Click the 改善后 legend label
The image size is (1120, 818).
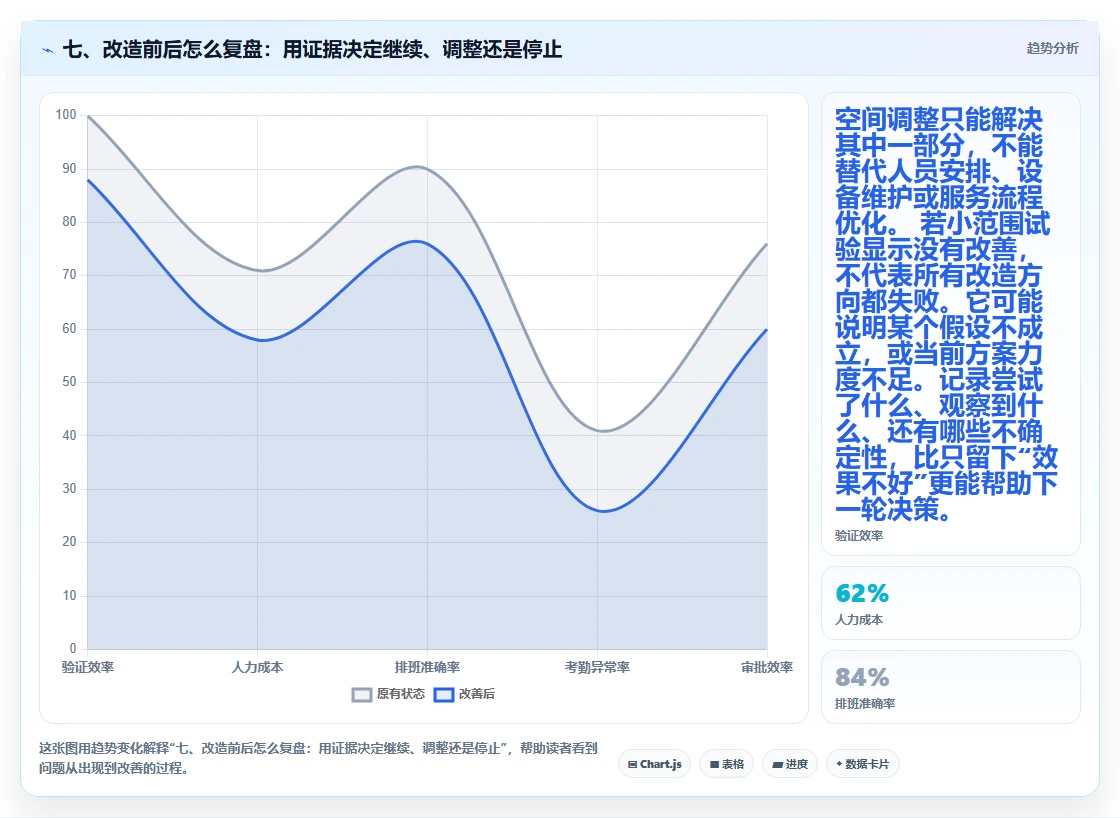pyautogui.click(x=476, y=694)
